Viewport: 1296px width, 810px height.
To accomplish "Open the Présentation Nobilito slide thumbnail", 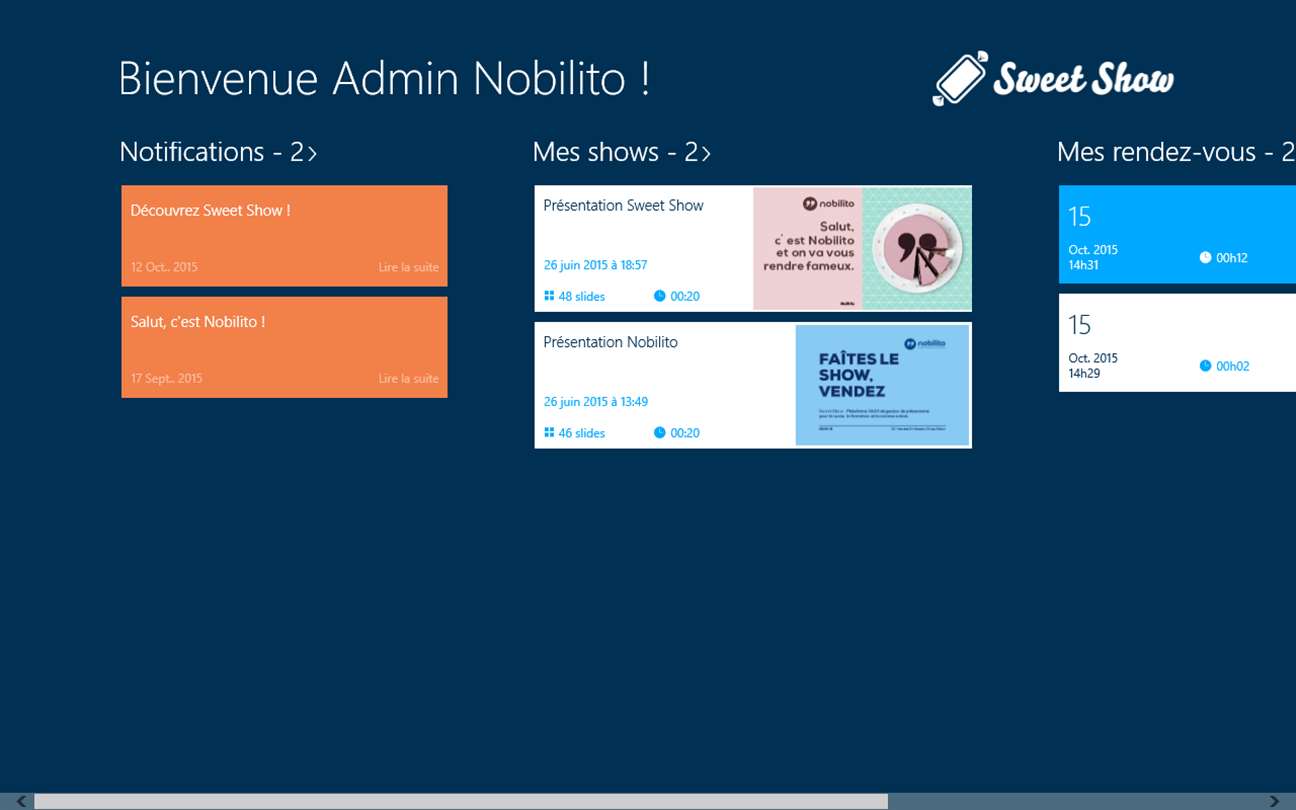I will click(882, 385).
